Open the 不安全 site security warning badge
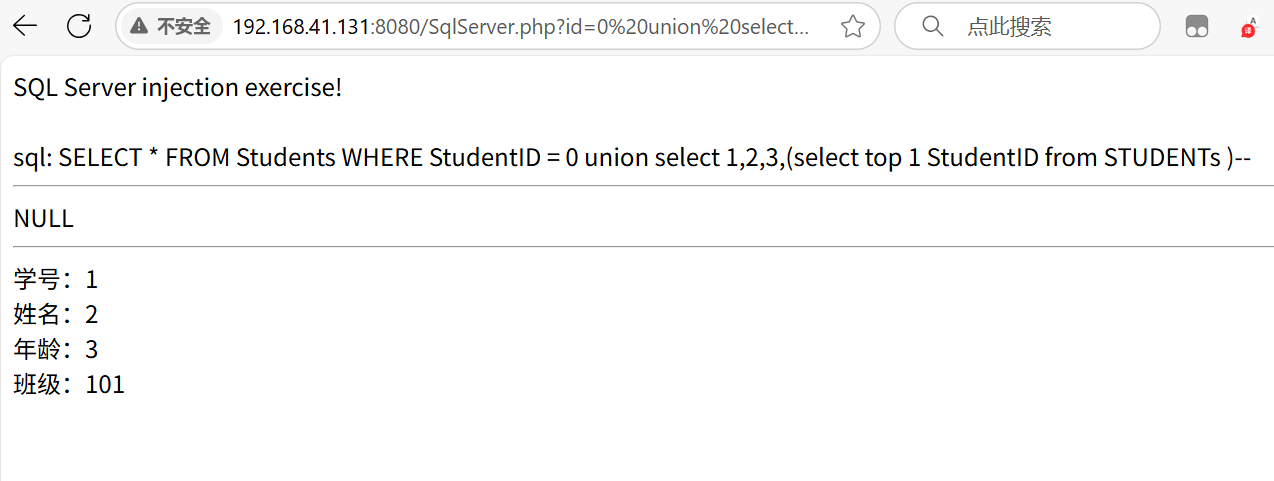The image size is (1274, 481). pos(170,27)
